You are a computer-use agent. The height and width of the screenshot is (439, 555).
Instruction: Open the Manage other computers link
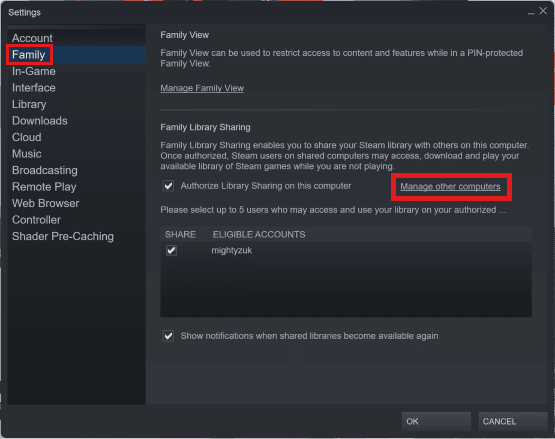click(x=450, y=187)
